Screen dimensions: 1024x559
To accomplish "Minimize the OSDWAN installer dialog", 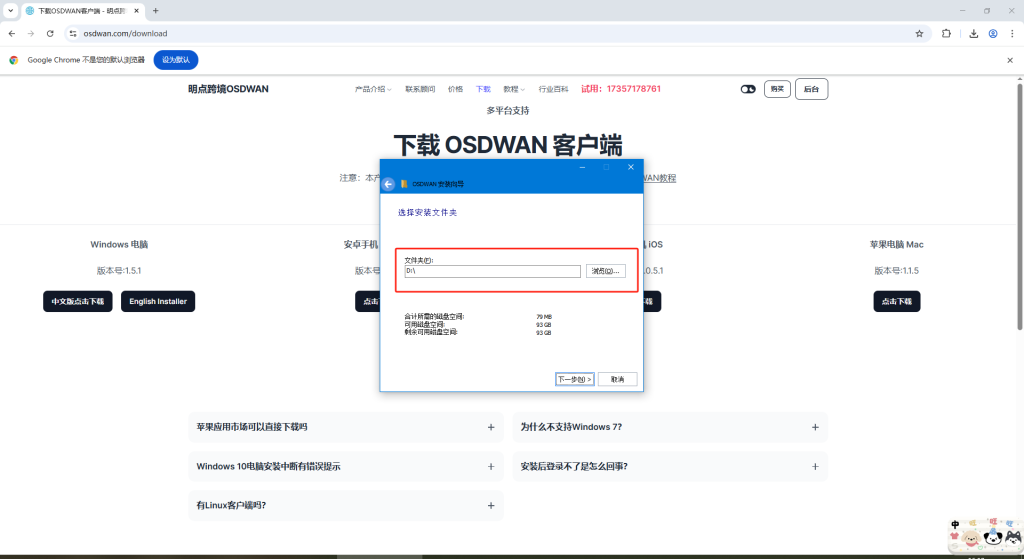I will click(x=583, y=167).
